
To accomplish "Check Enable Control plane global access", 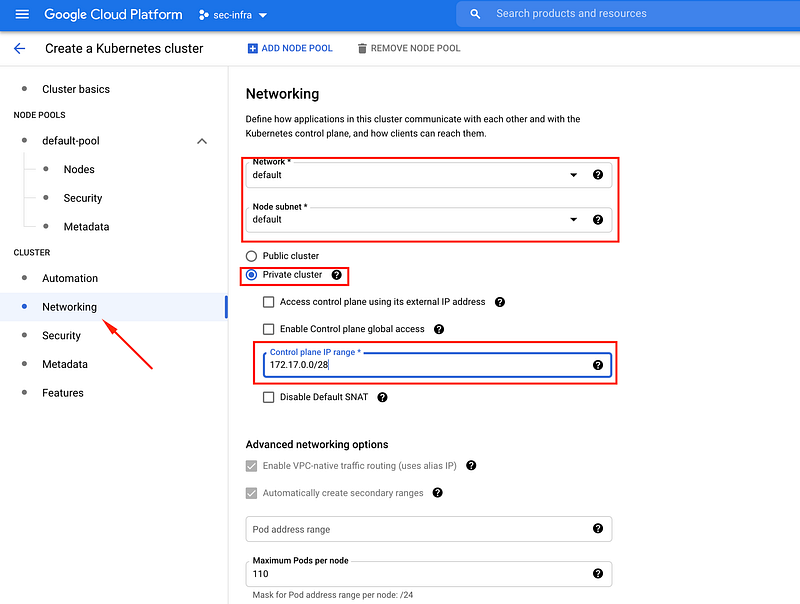I will [x=268, y=329].
